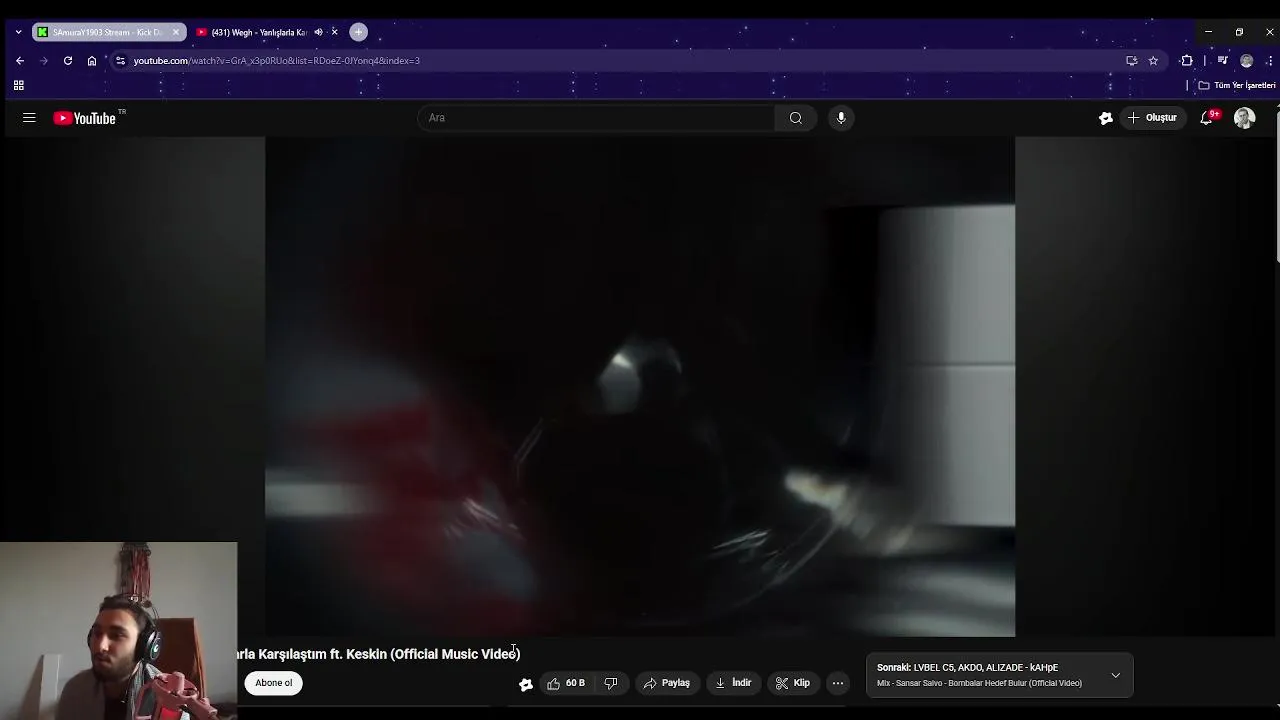Start voice search with the microphone icon

coord(841,118)
